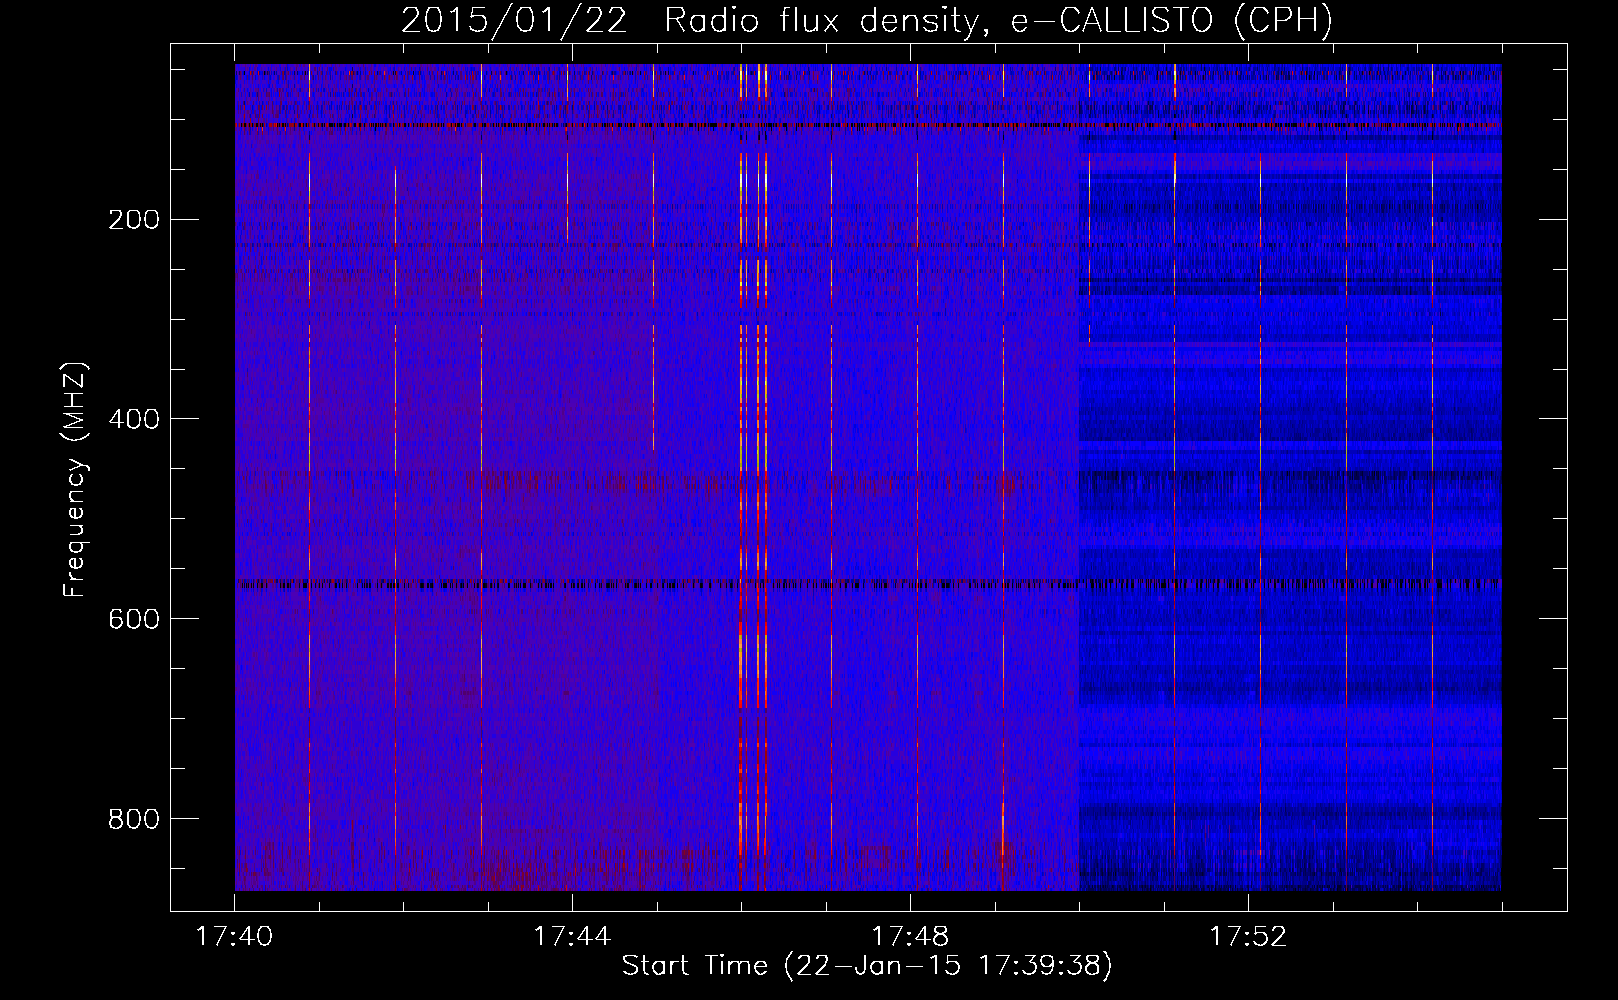Click the 400 frequency tick label
1618x1000 pixels.
pos(133,419)
